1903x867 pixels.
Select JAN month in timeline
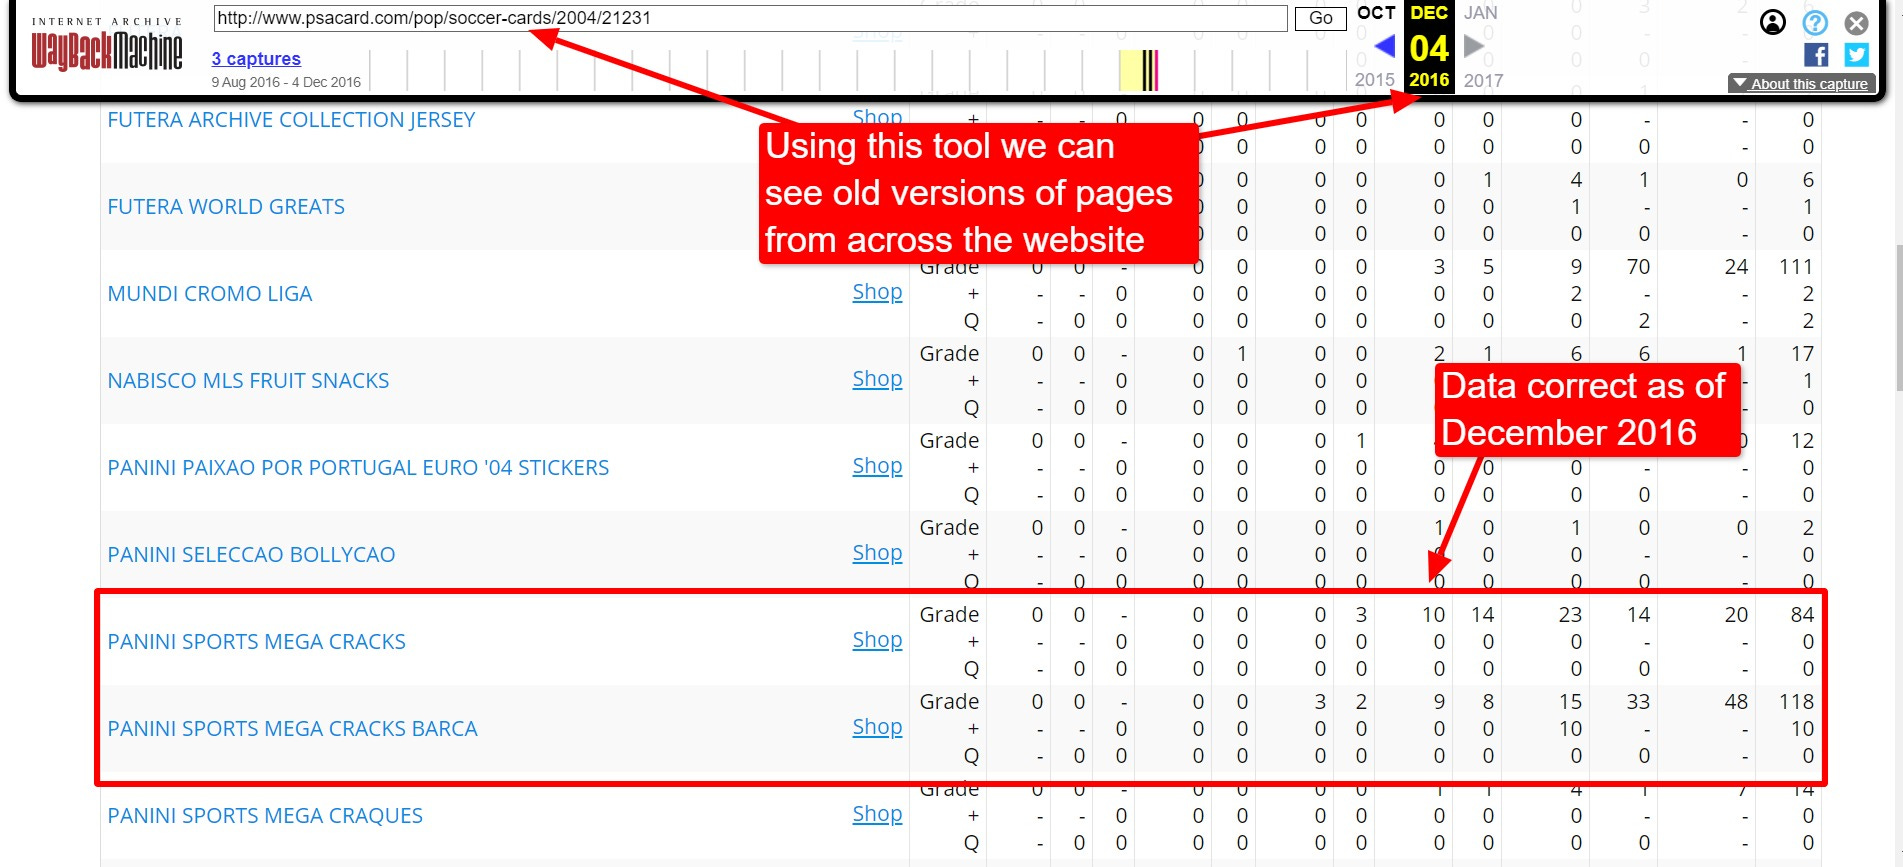point(1481,13)
